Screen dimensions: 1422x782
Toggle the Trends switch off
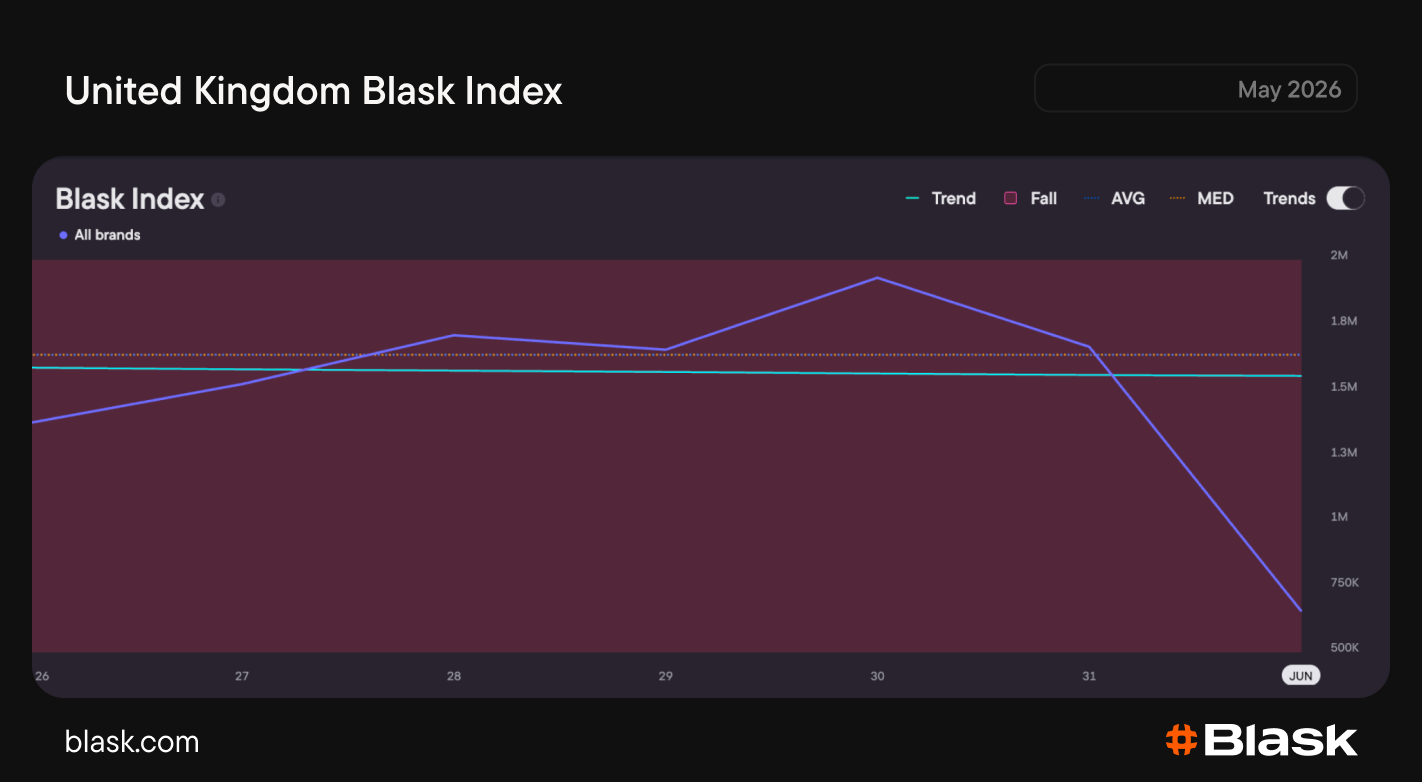pyautogui.click(x=1345, y=198)
